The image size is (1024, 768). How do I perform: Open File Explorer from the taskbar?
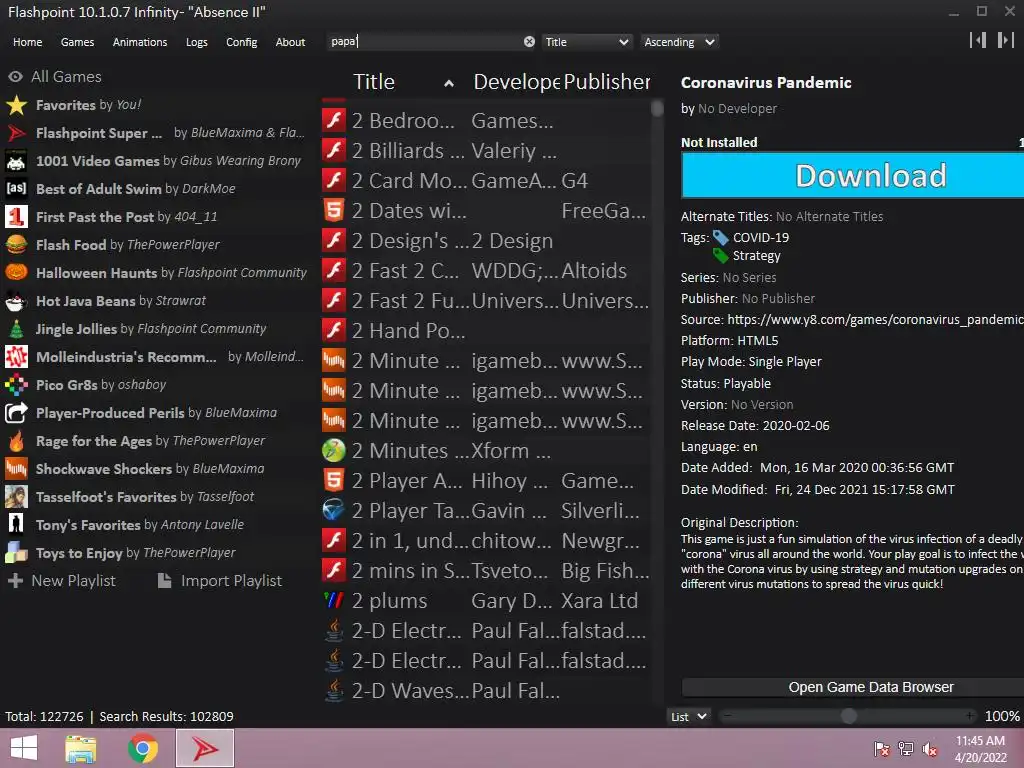[x=81, y=748]
